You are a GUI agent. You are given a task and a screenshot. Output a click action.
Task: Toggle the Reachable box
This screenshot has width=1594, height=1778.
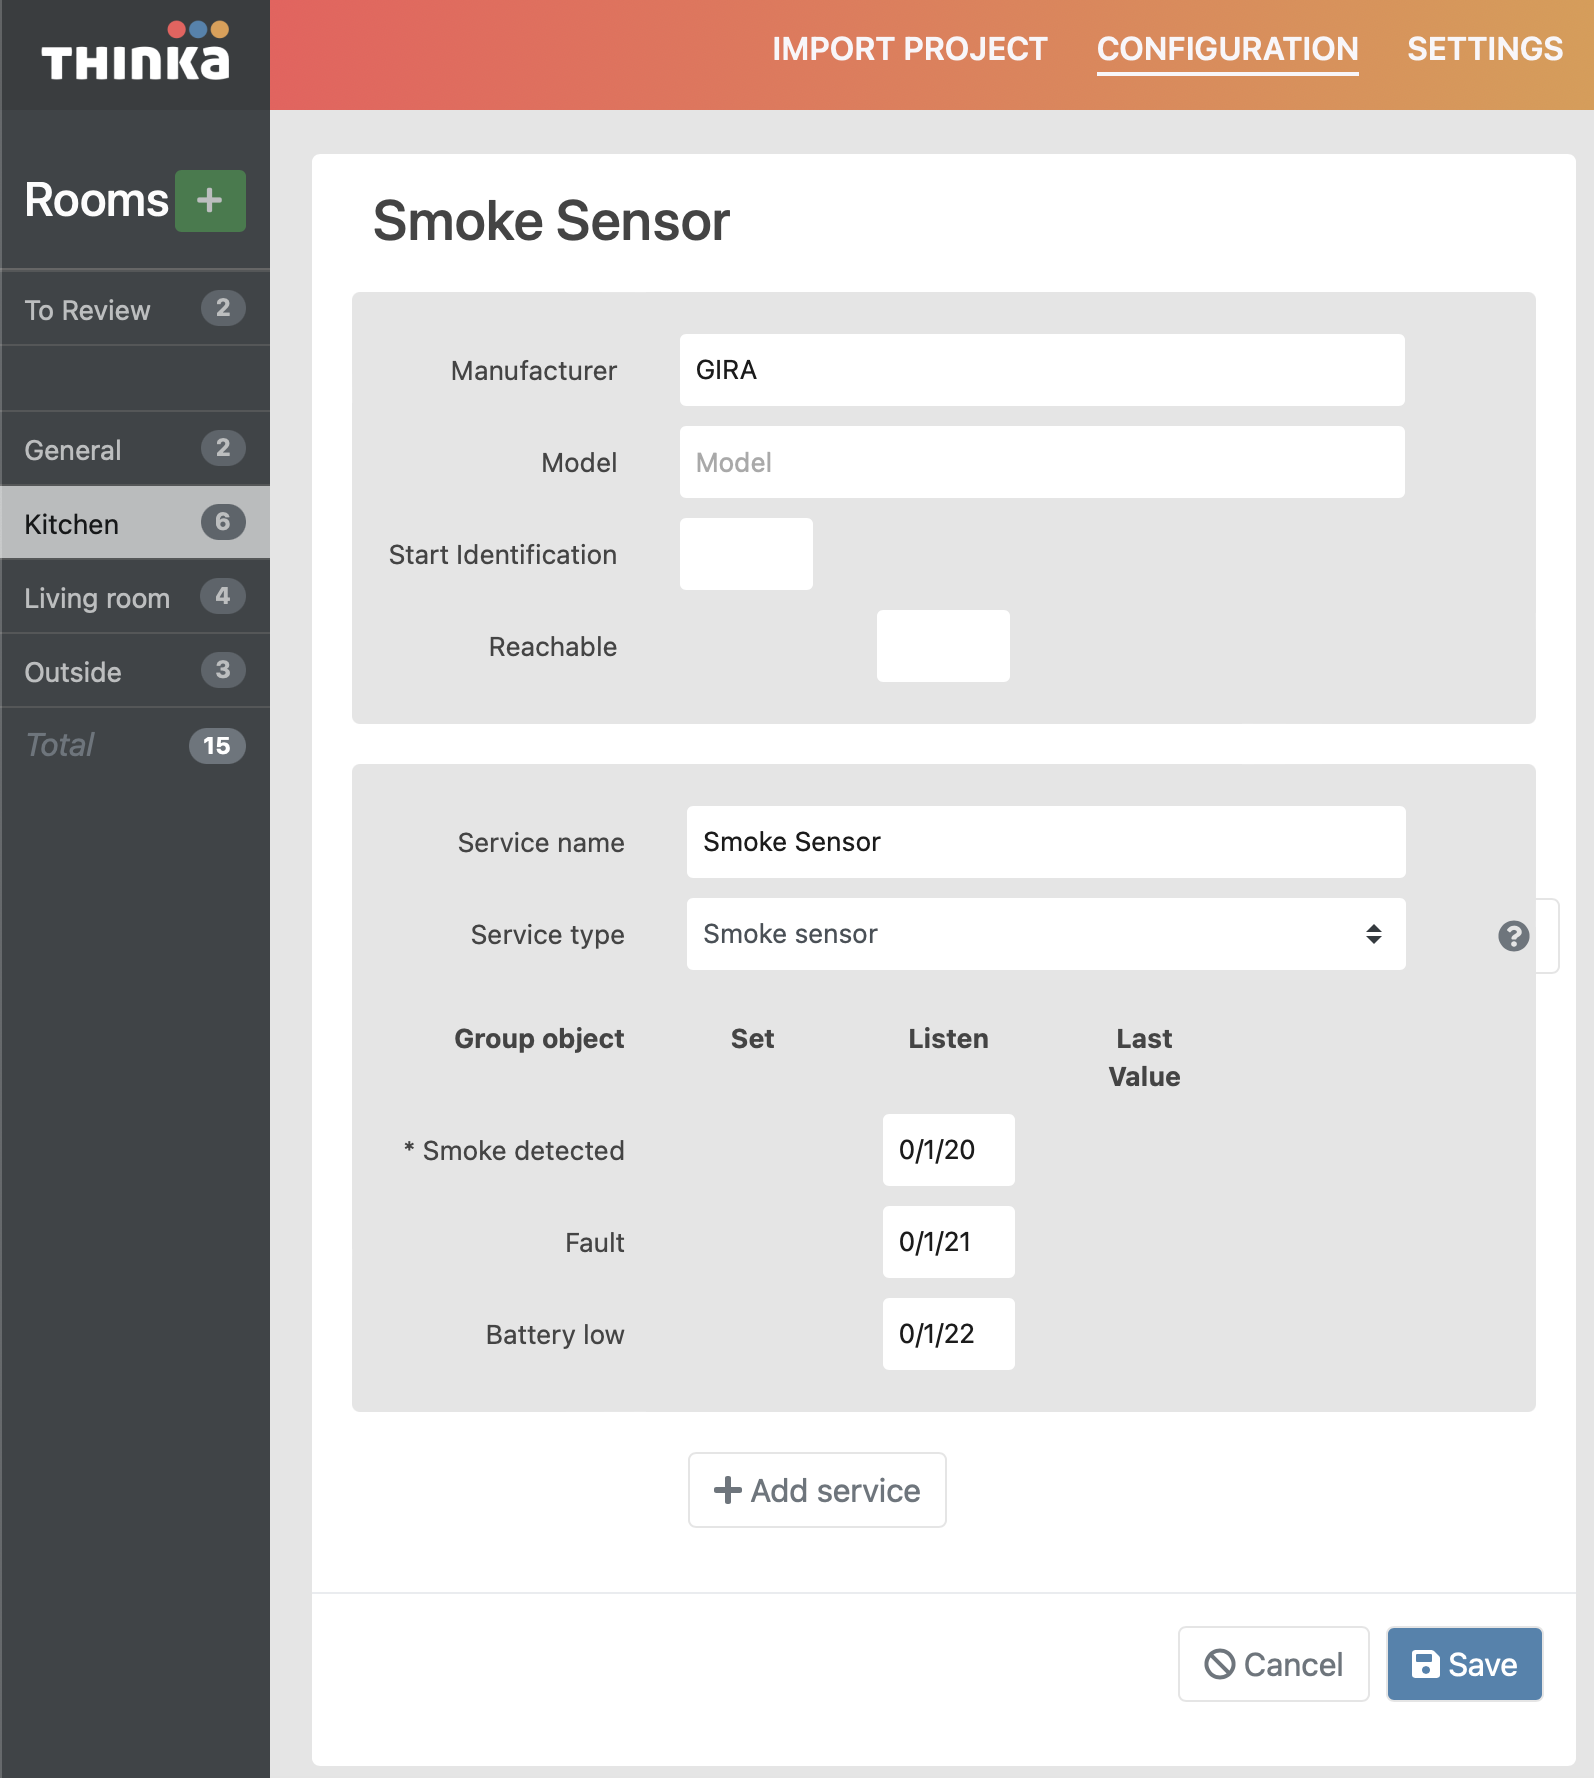pos(942,646)
